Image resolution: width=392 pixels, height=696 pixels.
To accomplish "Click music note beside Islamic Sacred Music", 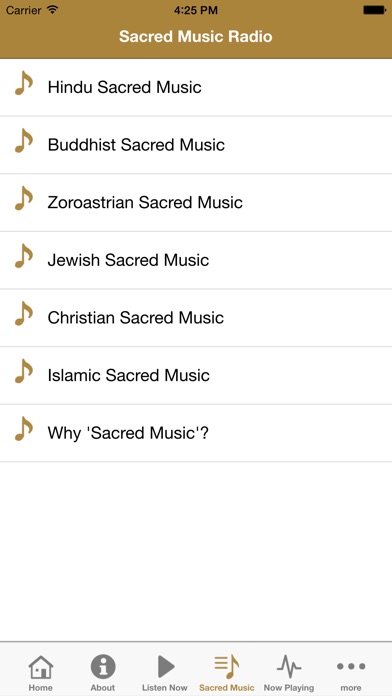I will (x=24, y=372).
